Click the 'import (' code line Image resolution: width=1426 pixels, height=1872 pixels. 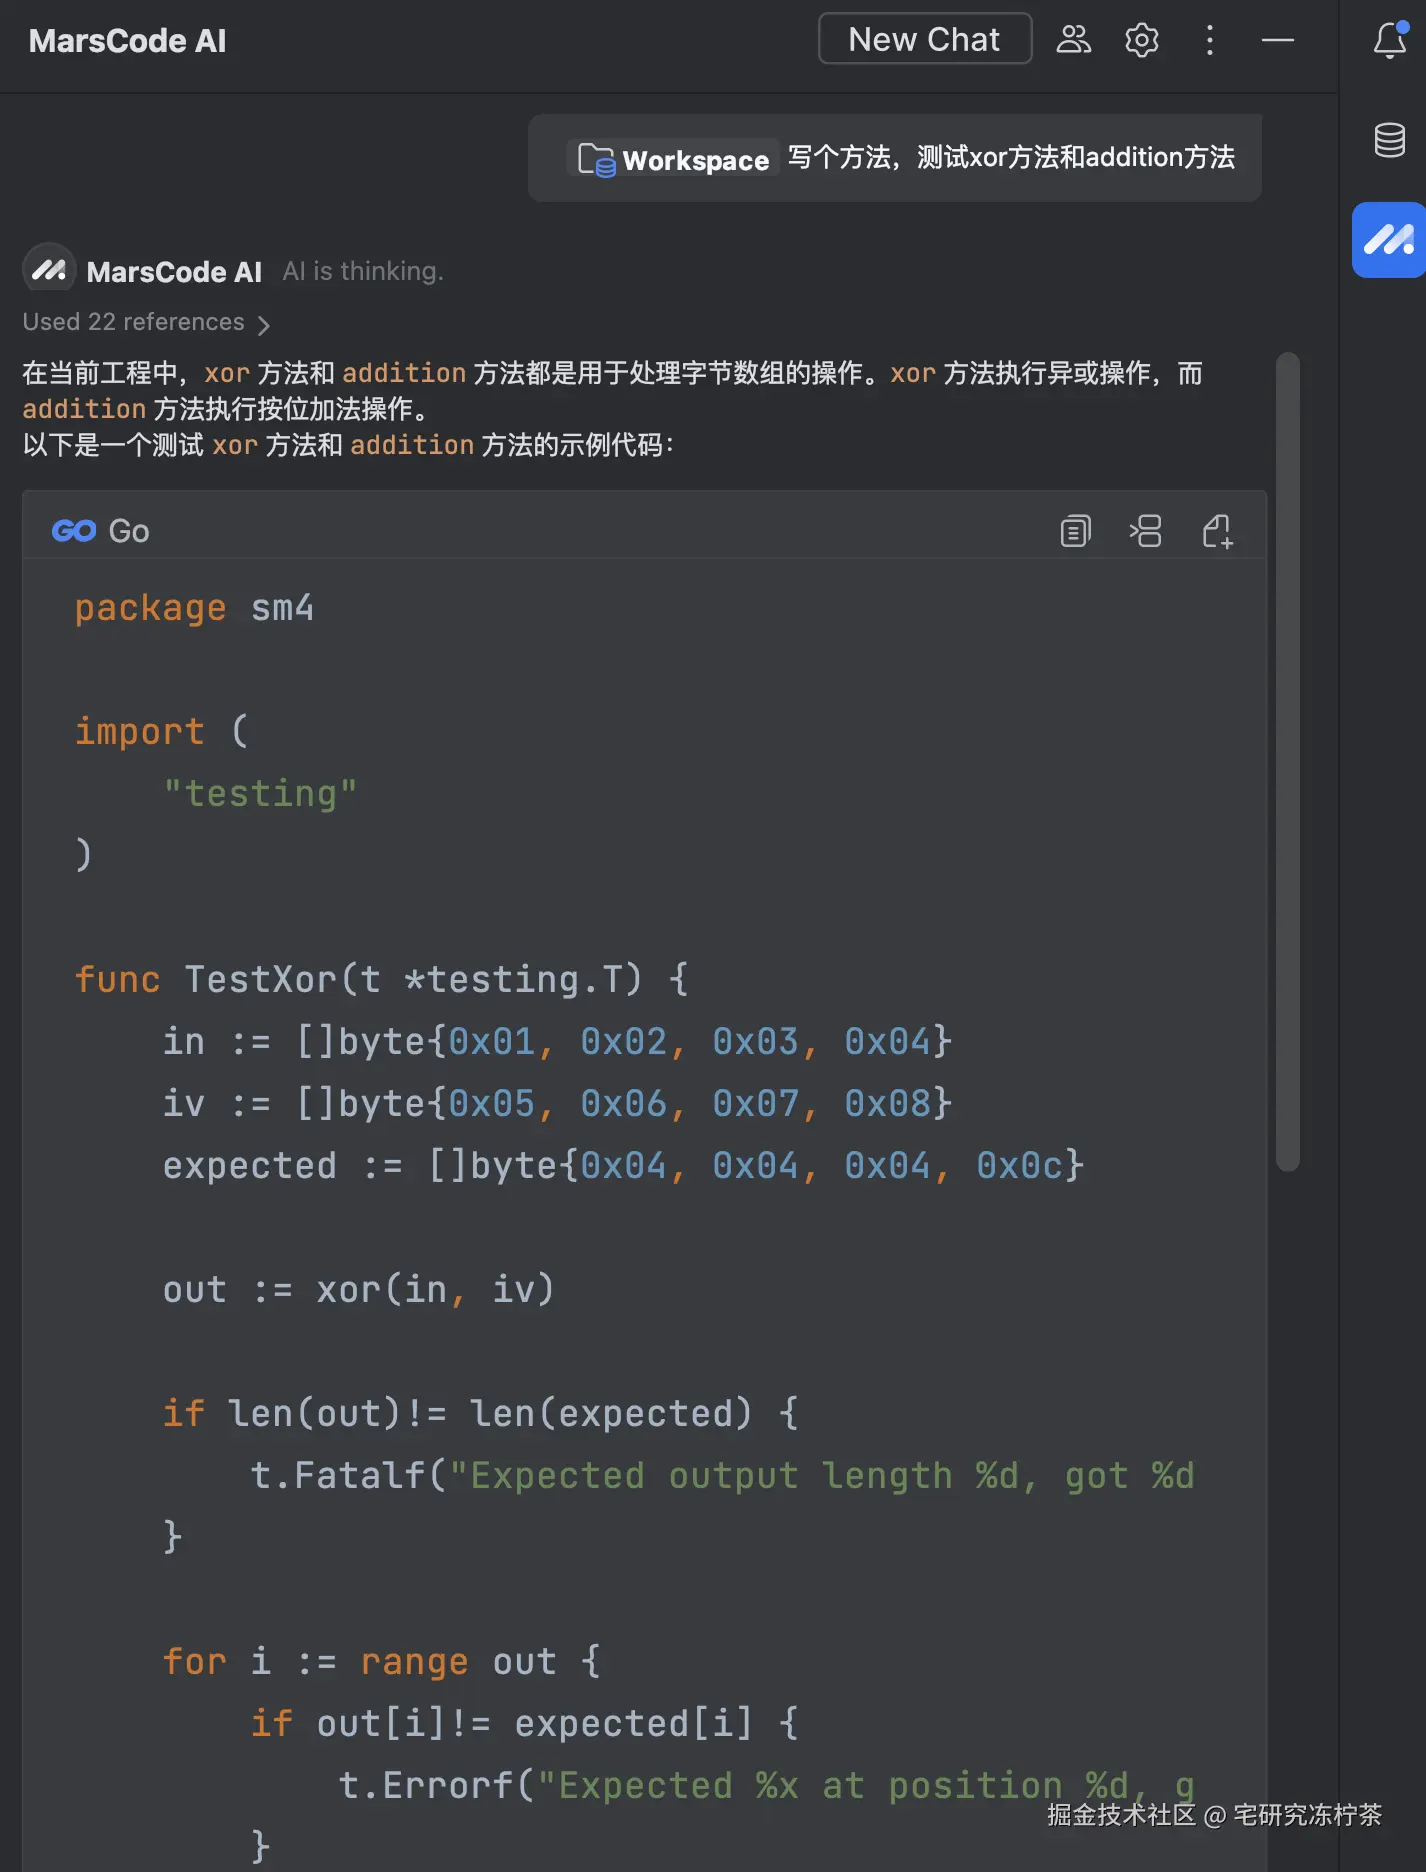pyautogui.click(x=161, y=731)
